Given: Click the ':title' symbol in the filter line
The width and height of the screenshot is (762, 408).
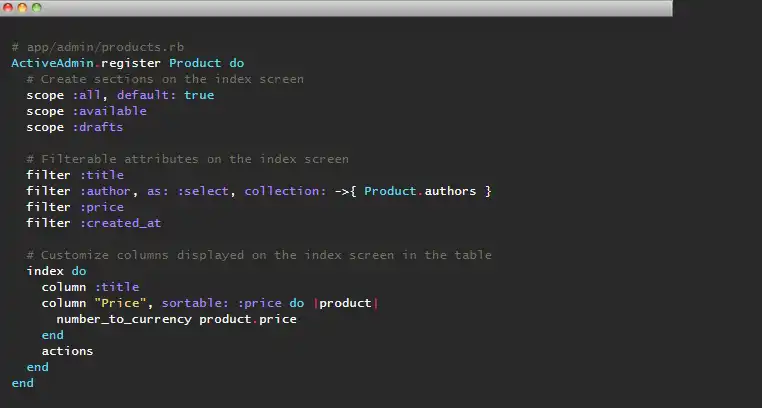Looking at the screenshot, I should point(102,175).
